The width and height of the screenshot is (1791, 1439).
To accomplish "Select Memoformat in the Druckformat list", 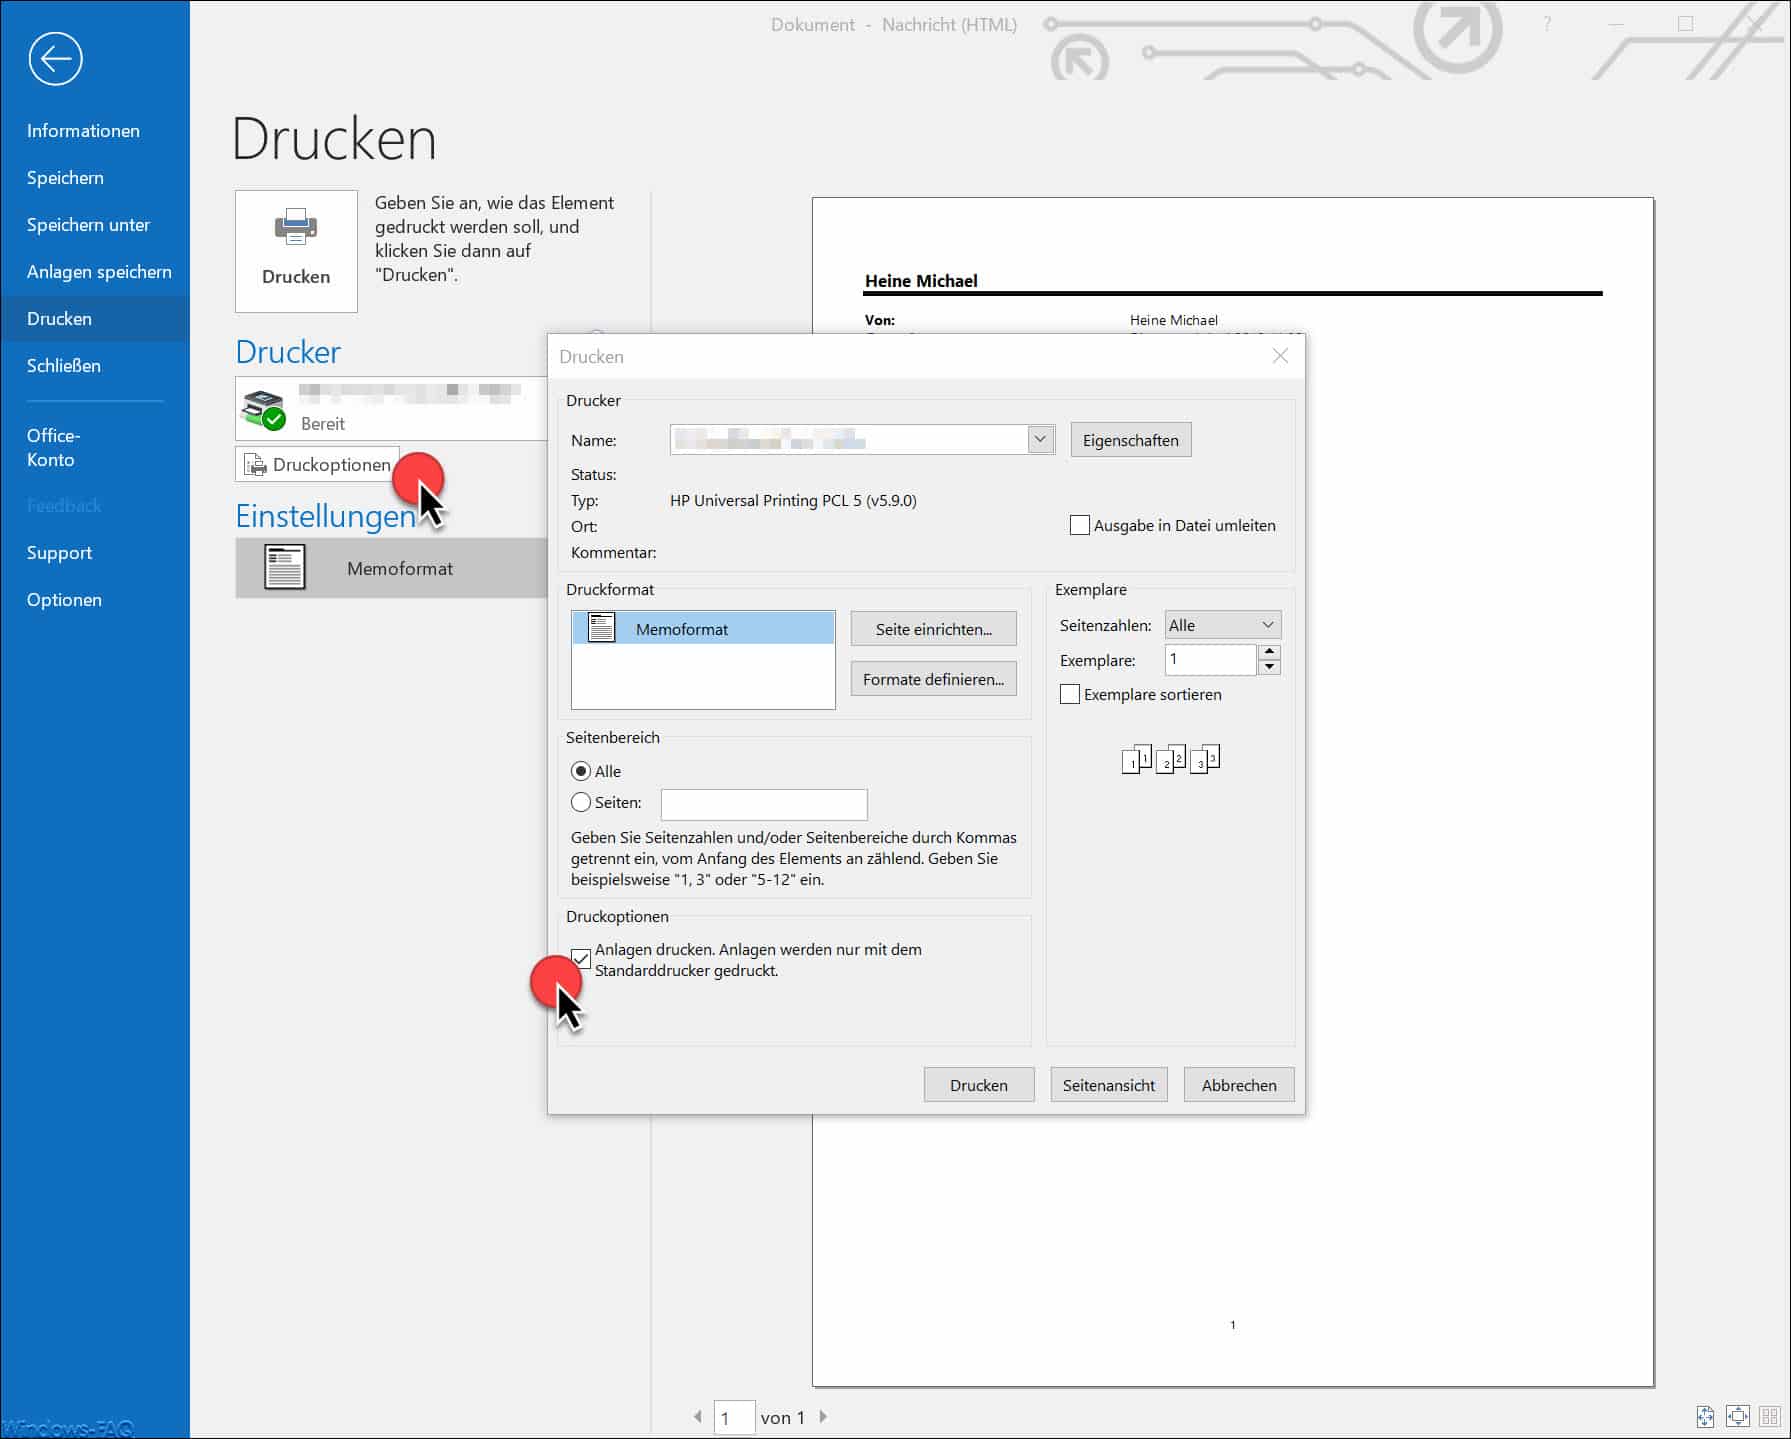I will (703, 629).
